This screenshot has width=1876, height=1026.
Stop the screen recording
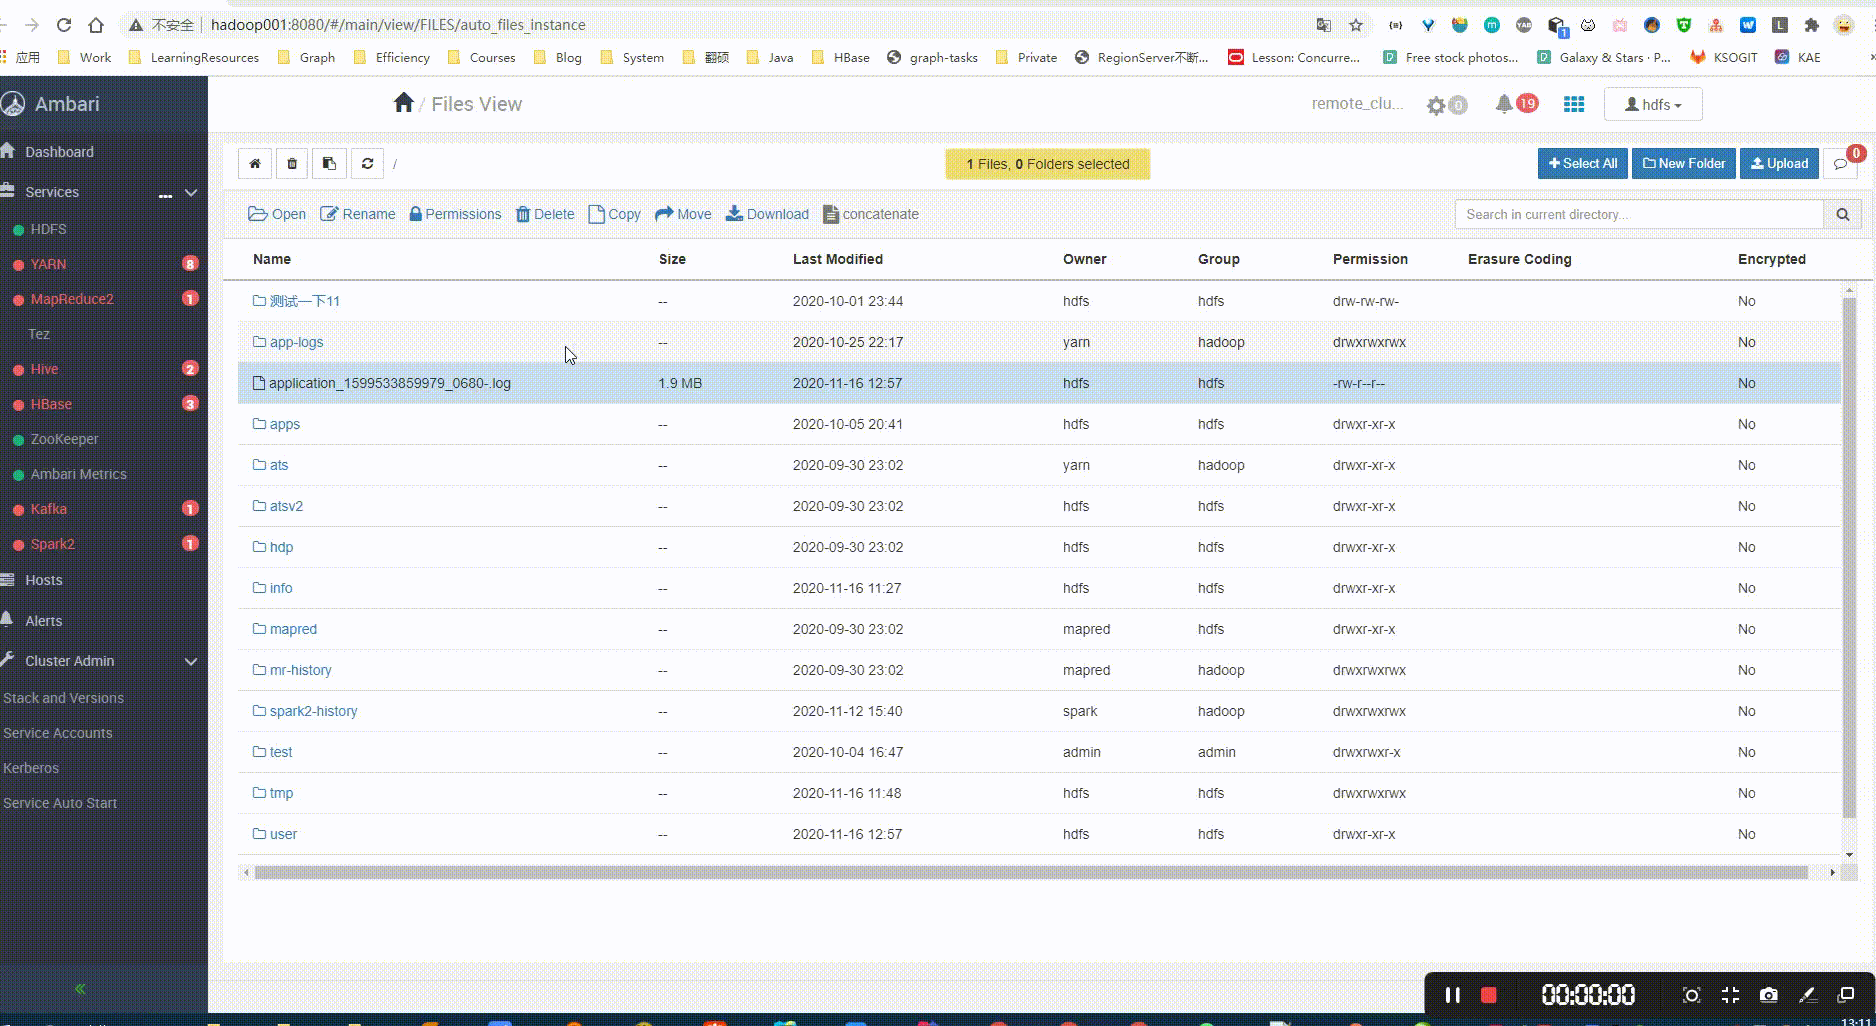(x=1489, y=995)
